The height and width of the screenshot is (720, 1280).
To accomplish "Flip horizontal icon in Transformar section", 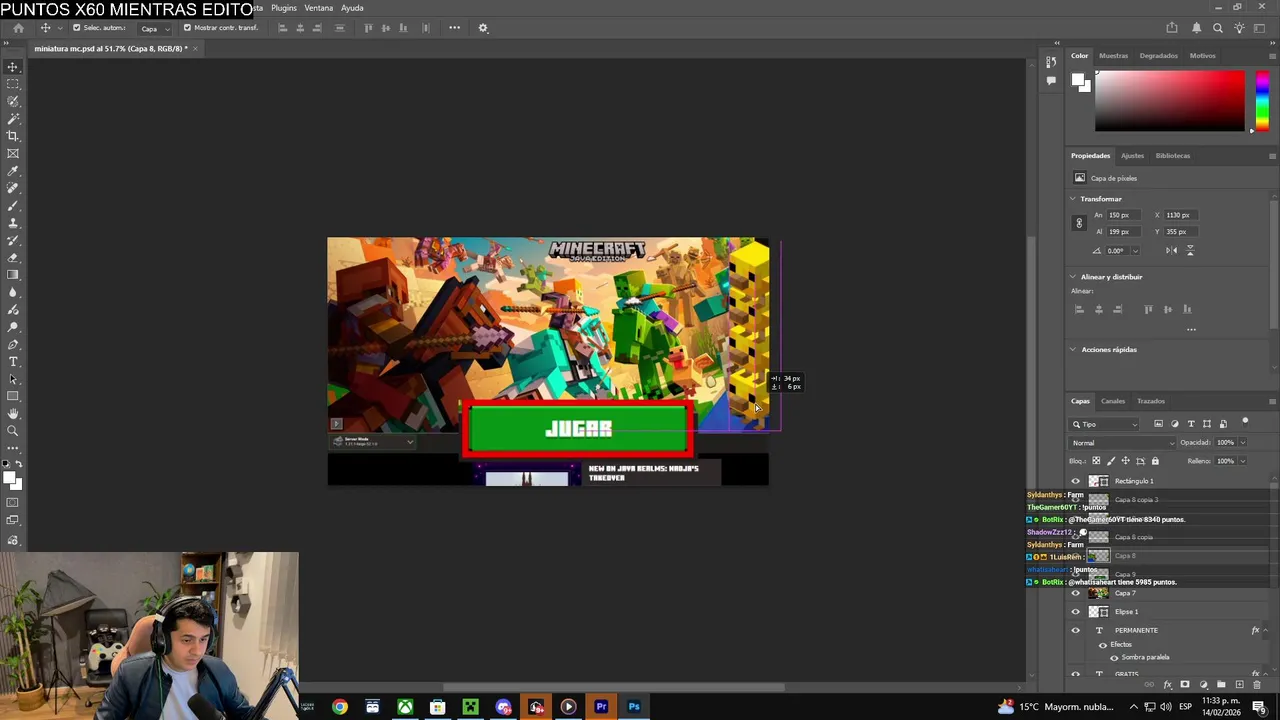I will pyautogui.click(x=1171, y=250).
